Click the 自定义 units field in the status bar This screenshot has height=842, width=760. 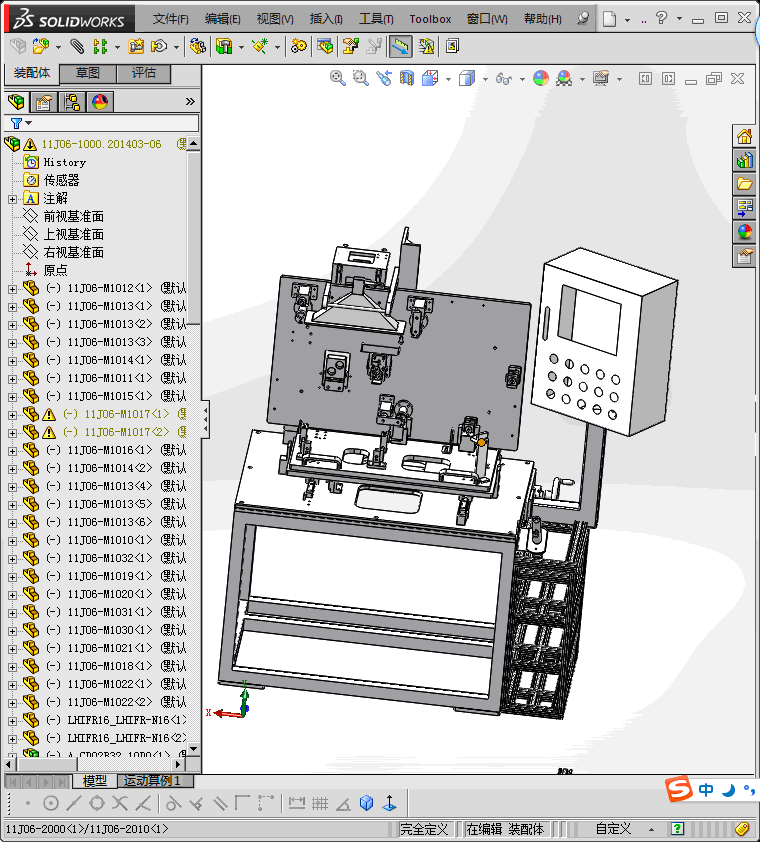613,829
